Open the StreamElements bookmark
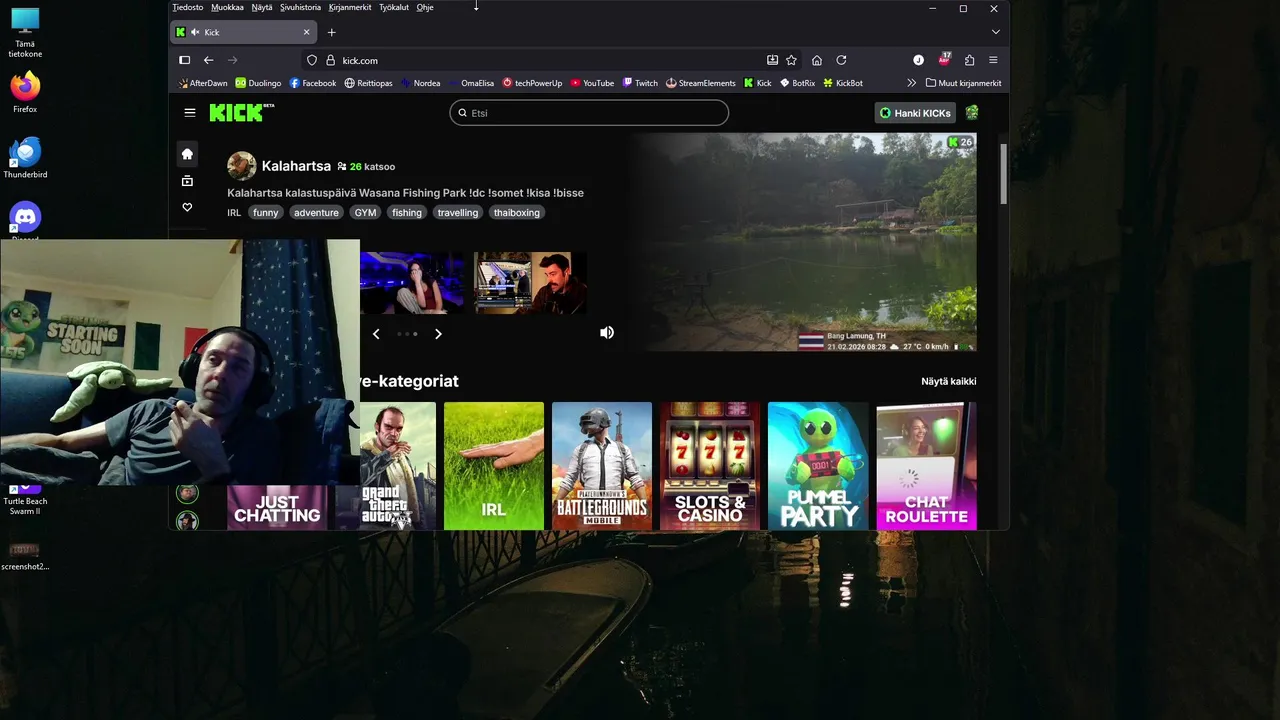Image resolution: width=1280 pixels, height=720 pixels. coord(701,83)
